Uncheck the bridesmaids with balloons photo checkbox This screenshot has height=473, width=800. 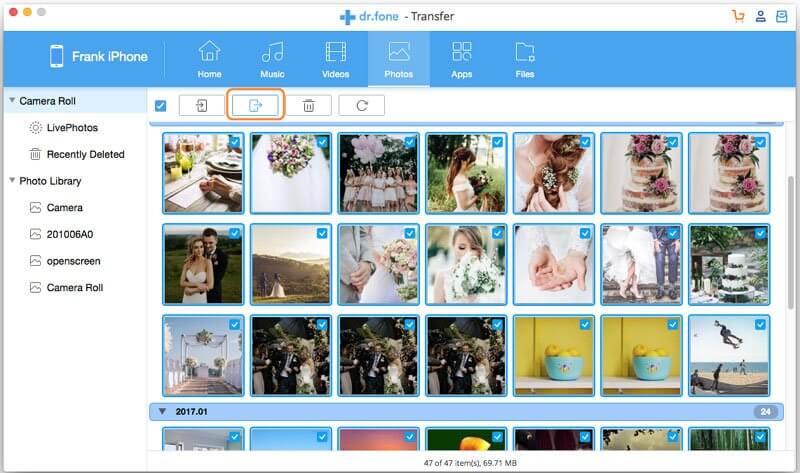click(410, 142)
